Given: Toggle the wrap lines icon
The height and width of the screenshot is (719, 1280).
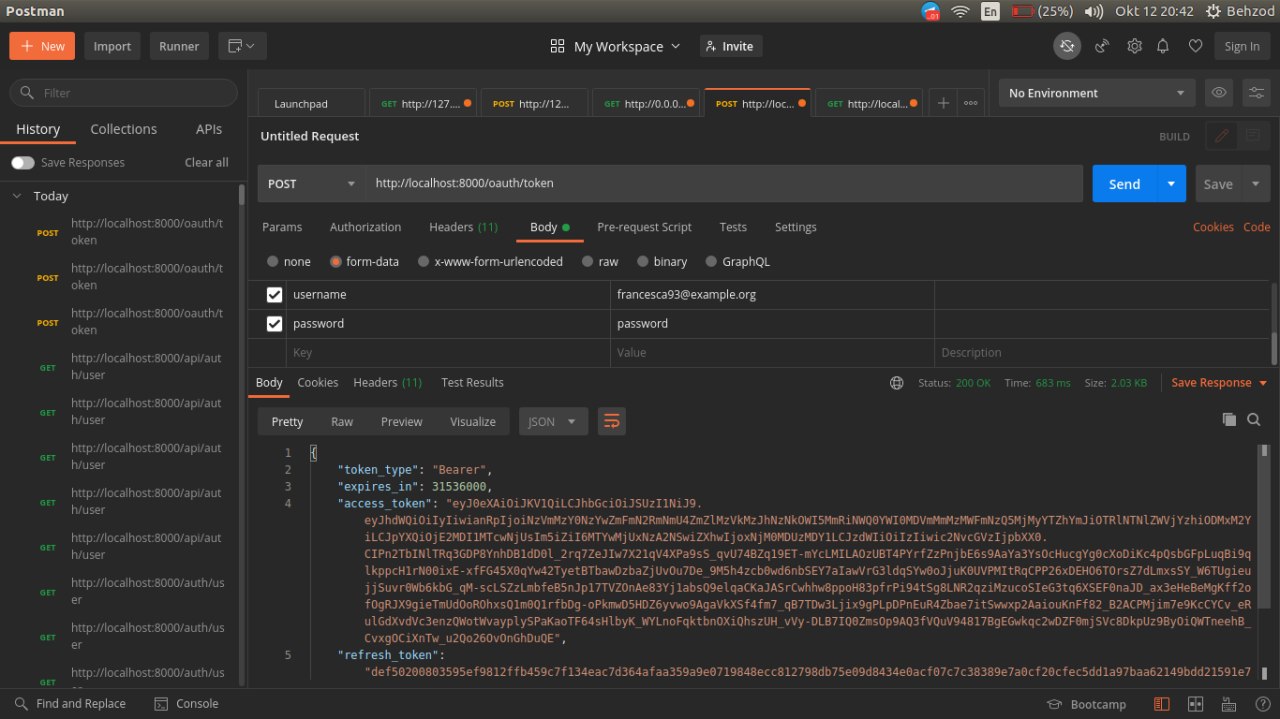Looking at the screenshot, I should coord(611,422).
